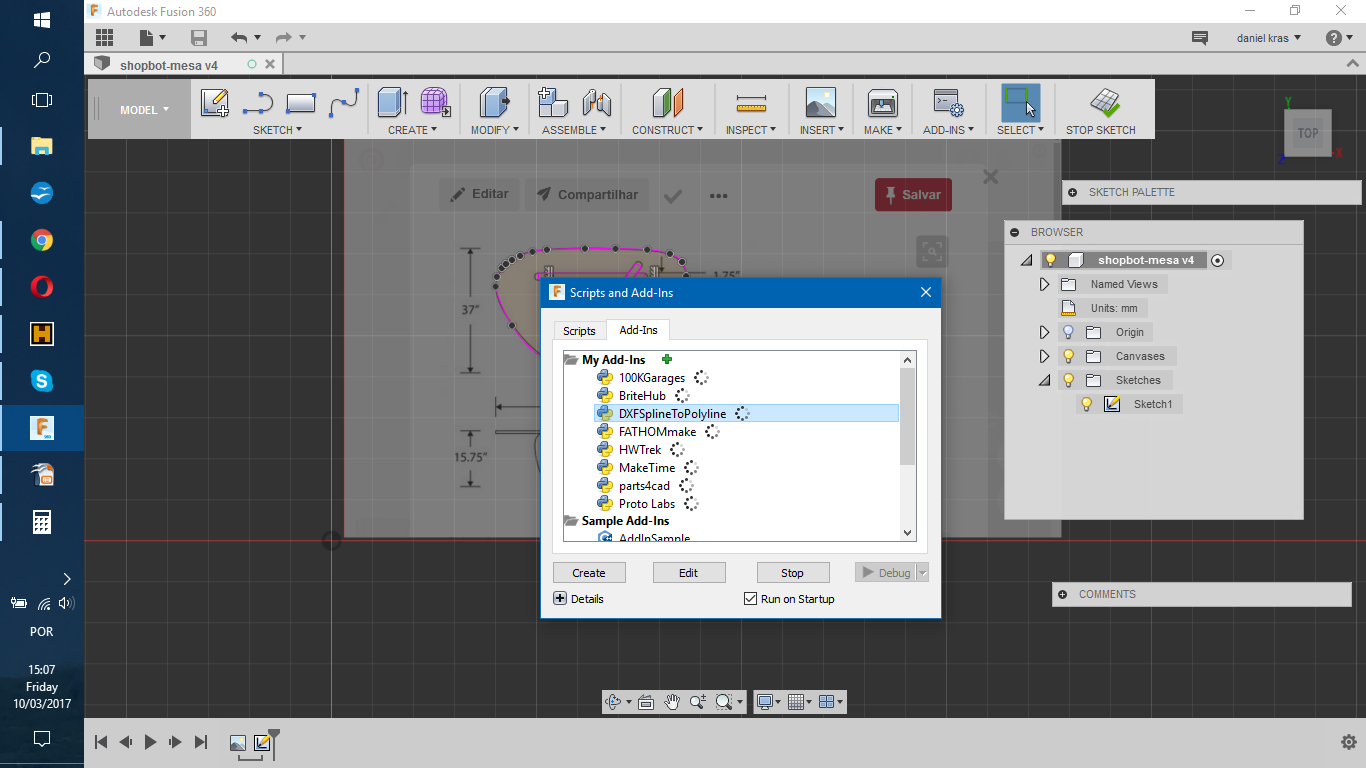Toggle the Origin folder visibility bulb

tap(1068, 332)
